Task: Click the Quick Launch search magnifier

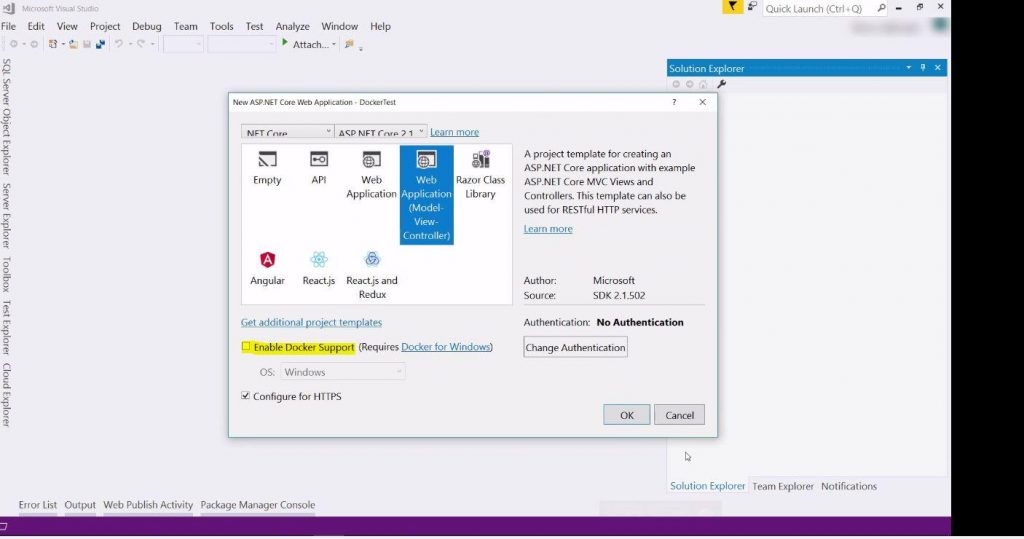Action: coord(881,8)
